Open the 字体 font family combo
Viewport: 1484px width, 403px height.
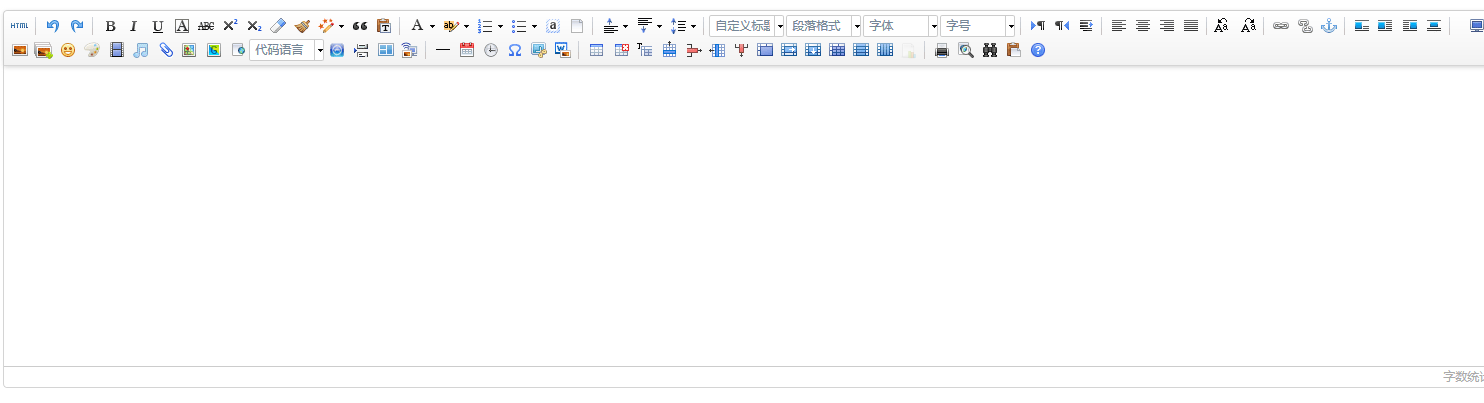[x=901, y=26]
